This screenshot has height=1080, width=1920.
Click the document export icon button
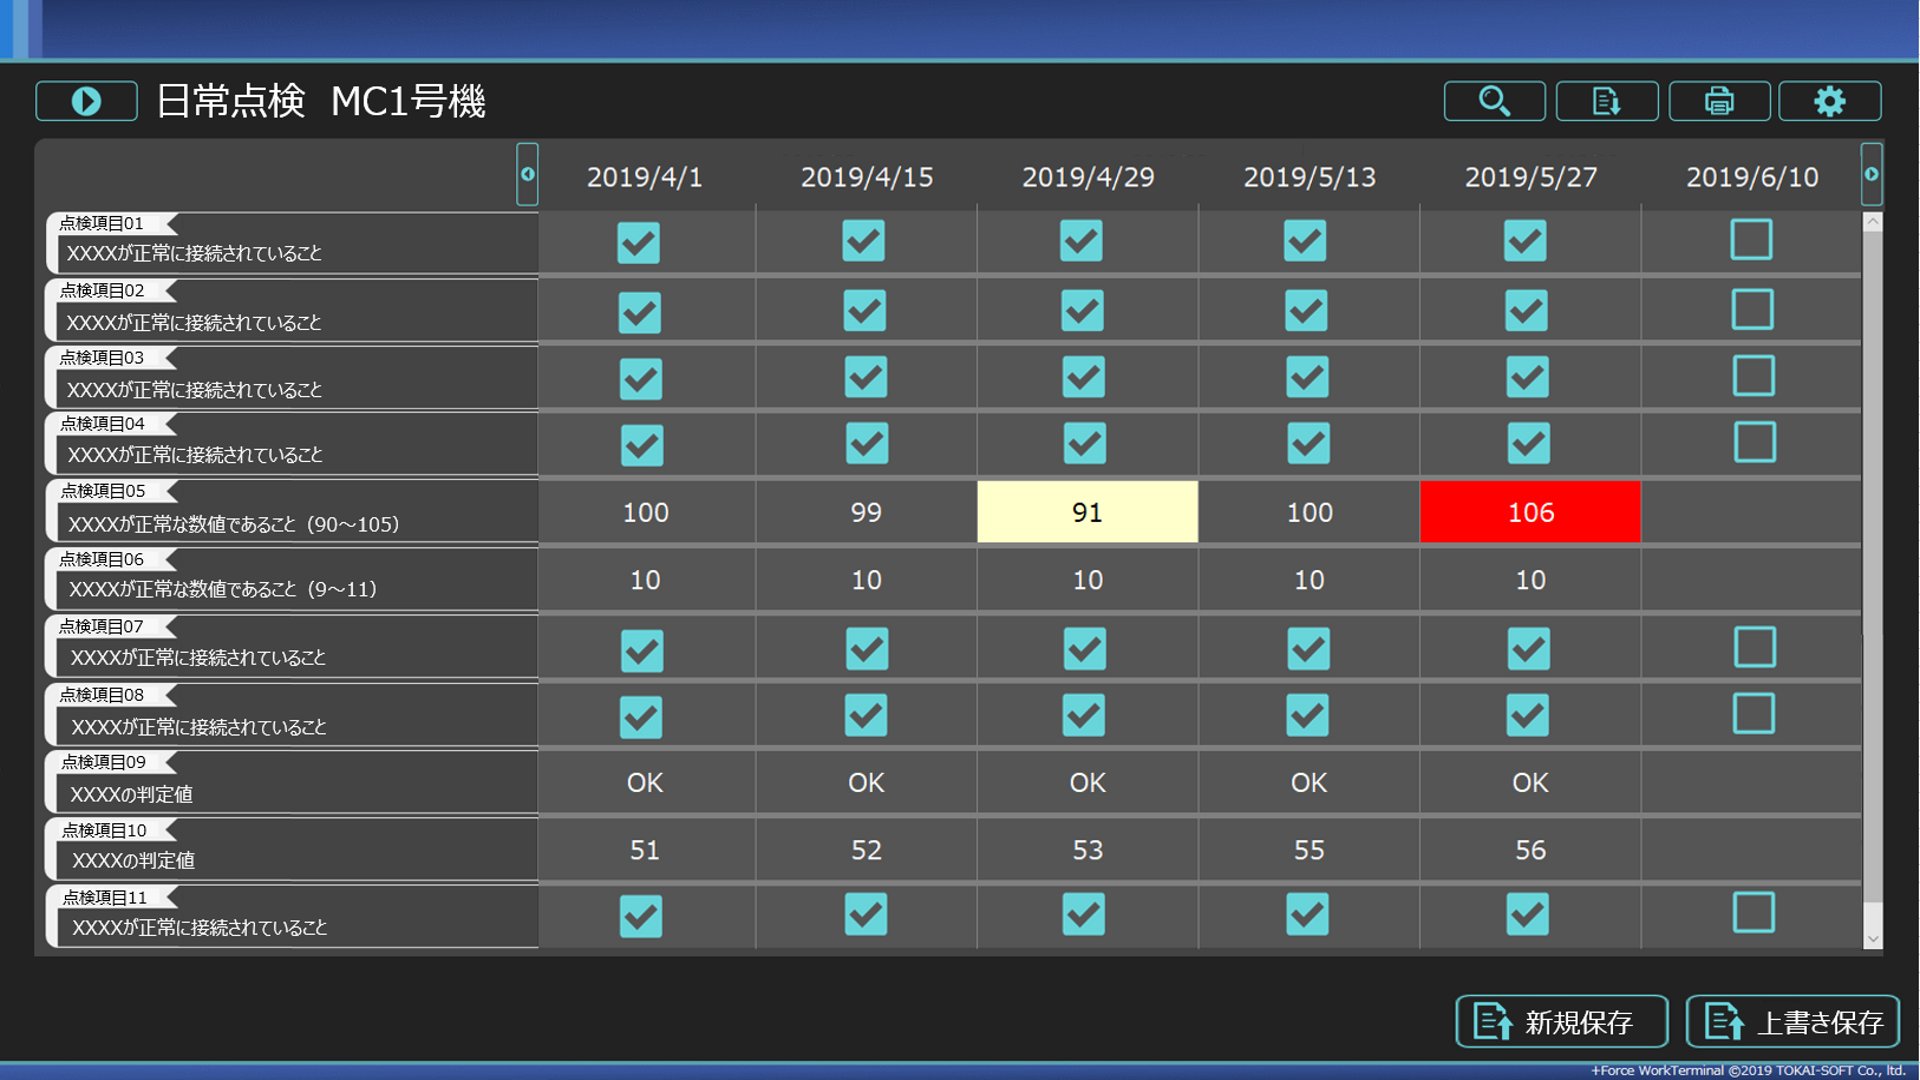[1606, 101]
